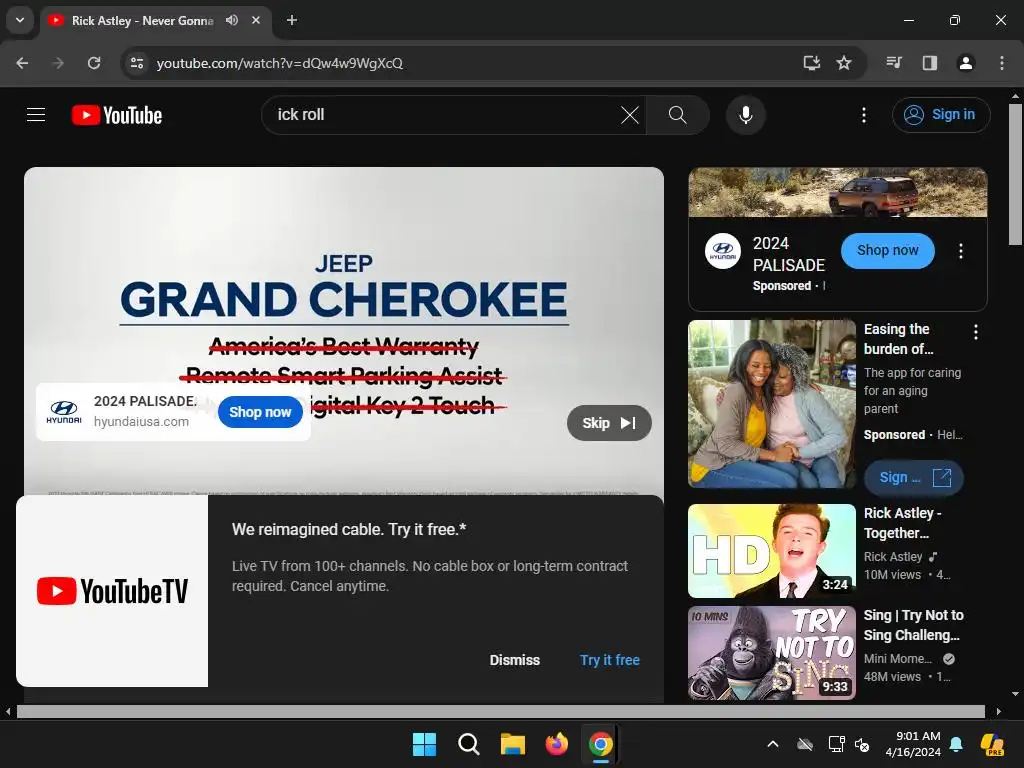Screen dimensions: 1024x768
Task: Open Mini Moments channel link
Action: coord(898,658)
